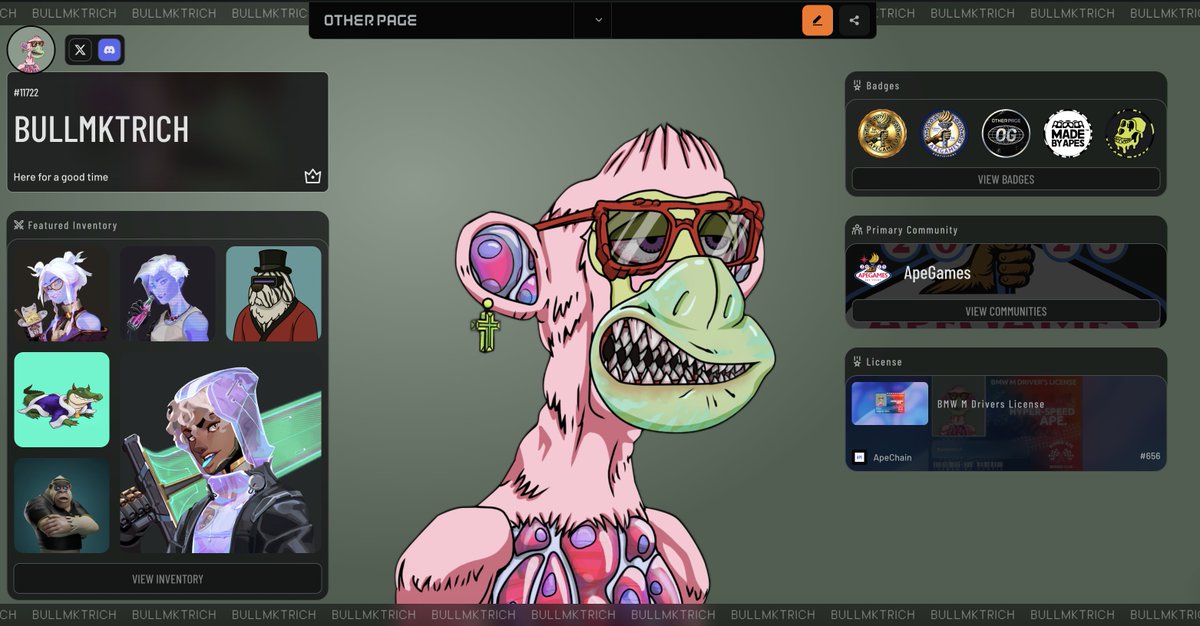Image resolution: width=1200 pixels, height=626 pixels.
Task: Click the ApeChain label
Action: point(893,457)
